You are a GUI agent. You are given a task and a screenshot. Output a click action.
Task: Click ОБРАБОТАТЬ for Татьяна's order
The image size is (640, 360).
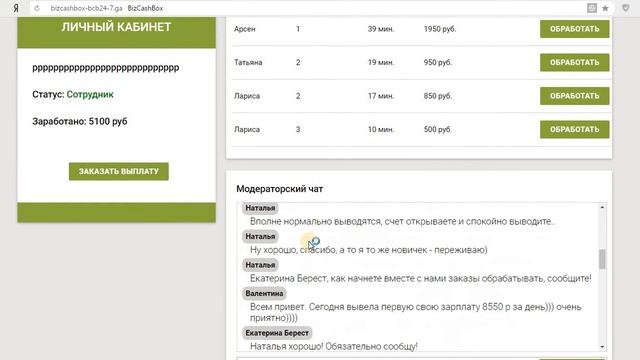click(574, 62)
